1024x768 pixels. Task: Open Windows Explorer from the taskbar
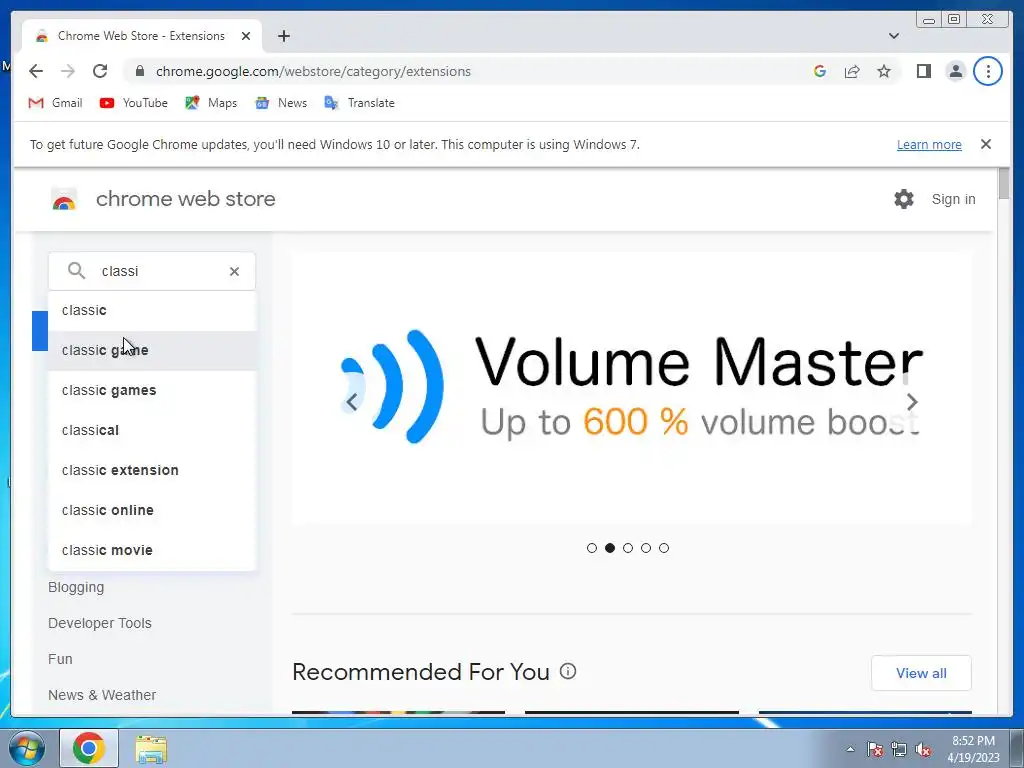tap(152, 749)
